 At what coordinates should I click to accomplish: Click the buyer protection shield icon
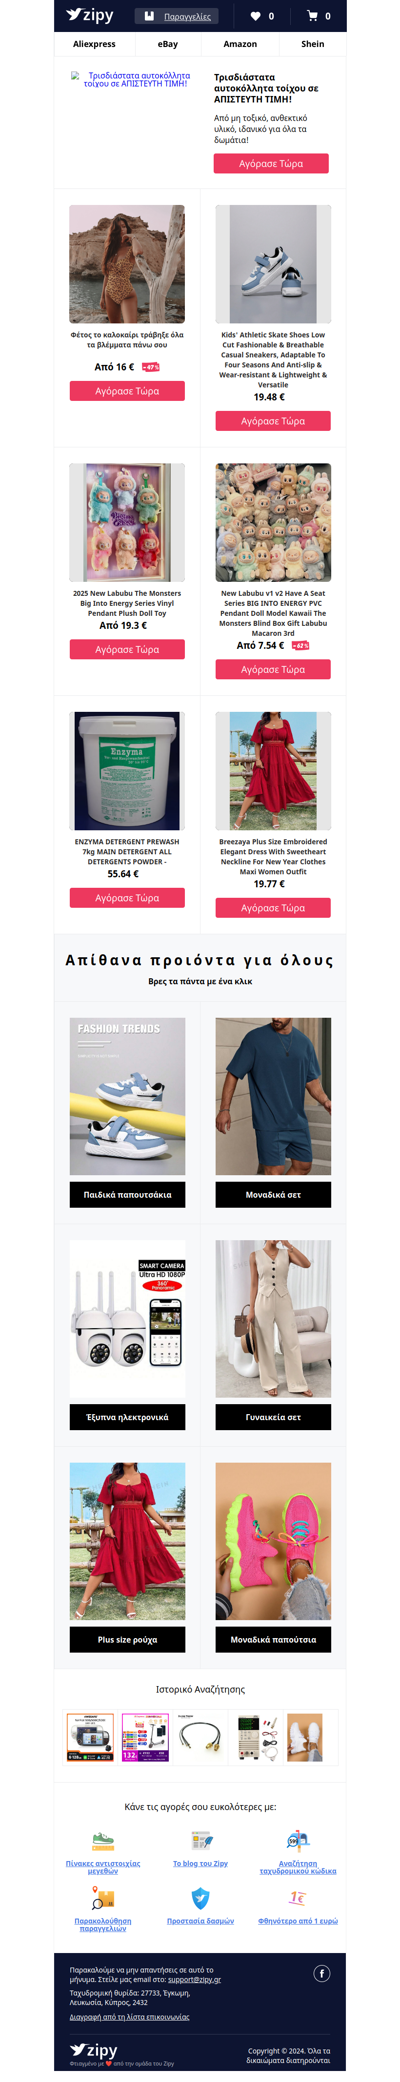click(200, 1898)
